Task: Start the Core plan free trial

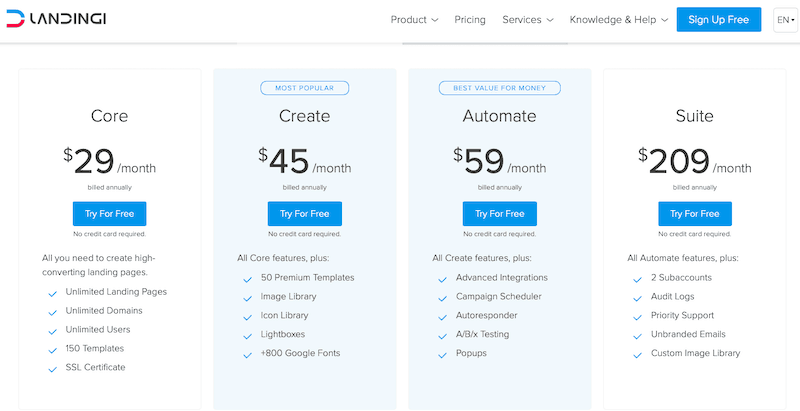Action: (109, 214)
